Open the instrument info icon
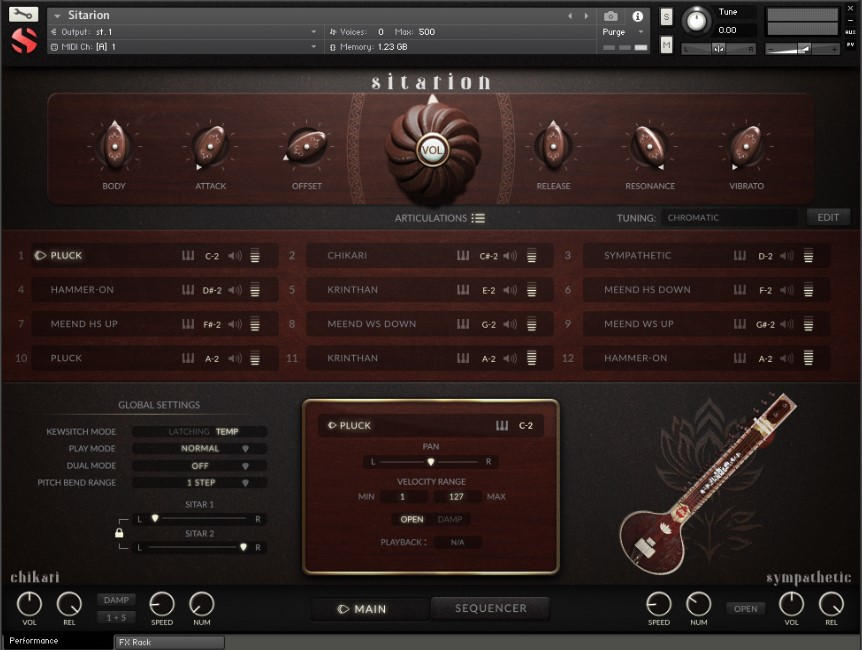The image size is (862, 650). click(x=638, y=16)
